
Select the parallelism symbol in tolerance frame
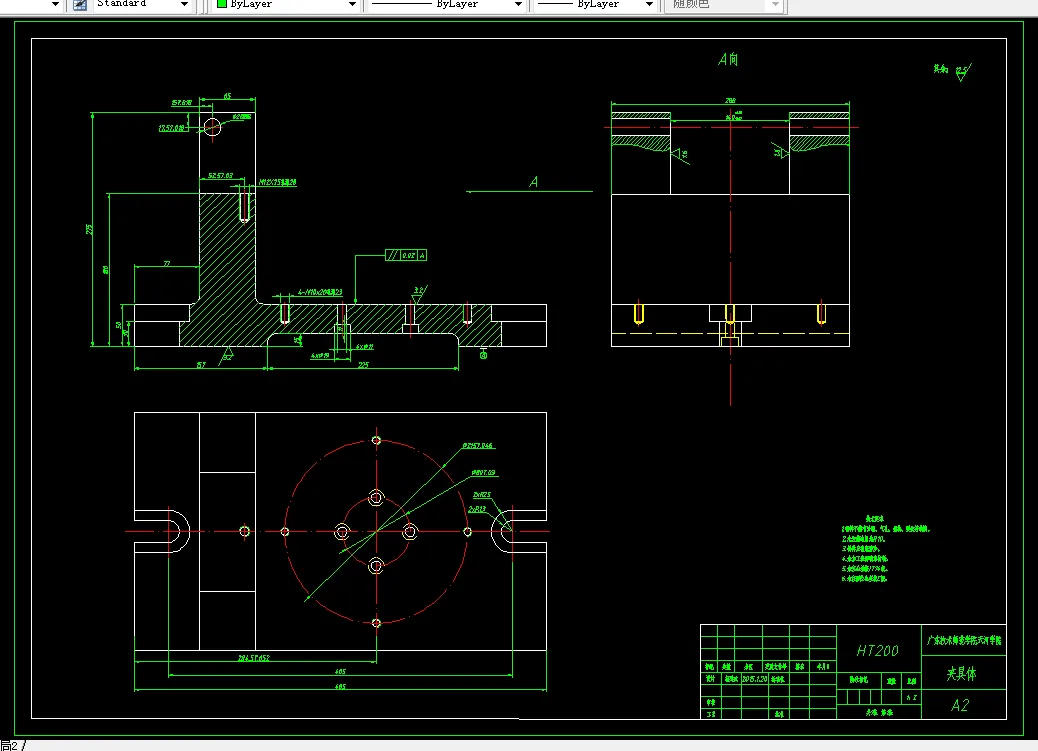(x=393, y=255)
